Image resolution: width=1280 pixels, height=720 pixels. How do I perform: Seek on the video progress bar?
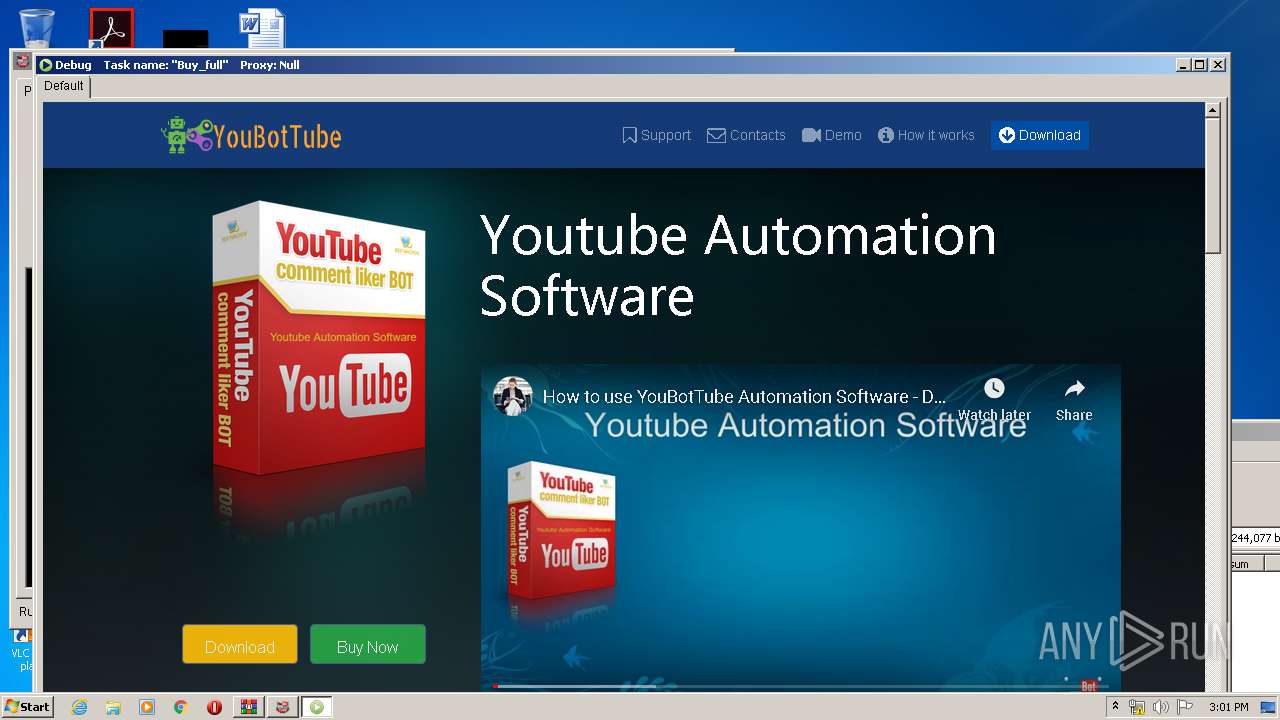(x=800, y=686)
